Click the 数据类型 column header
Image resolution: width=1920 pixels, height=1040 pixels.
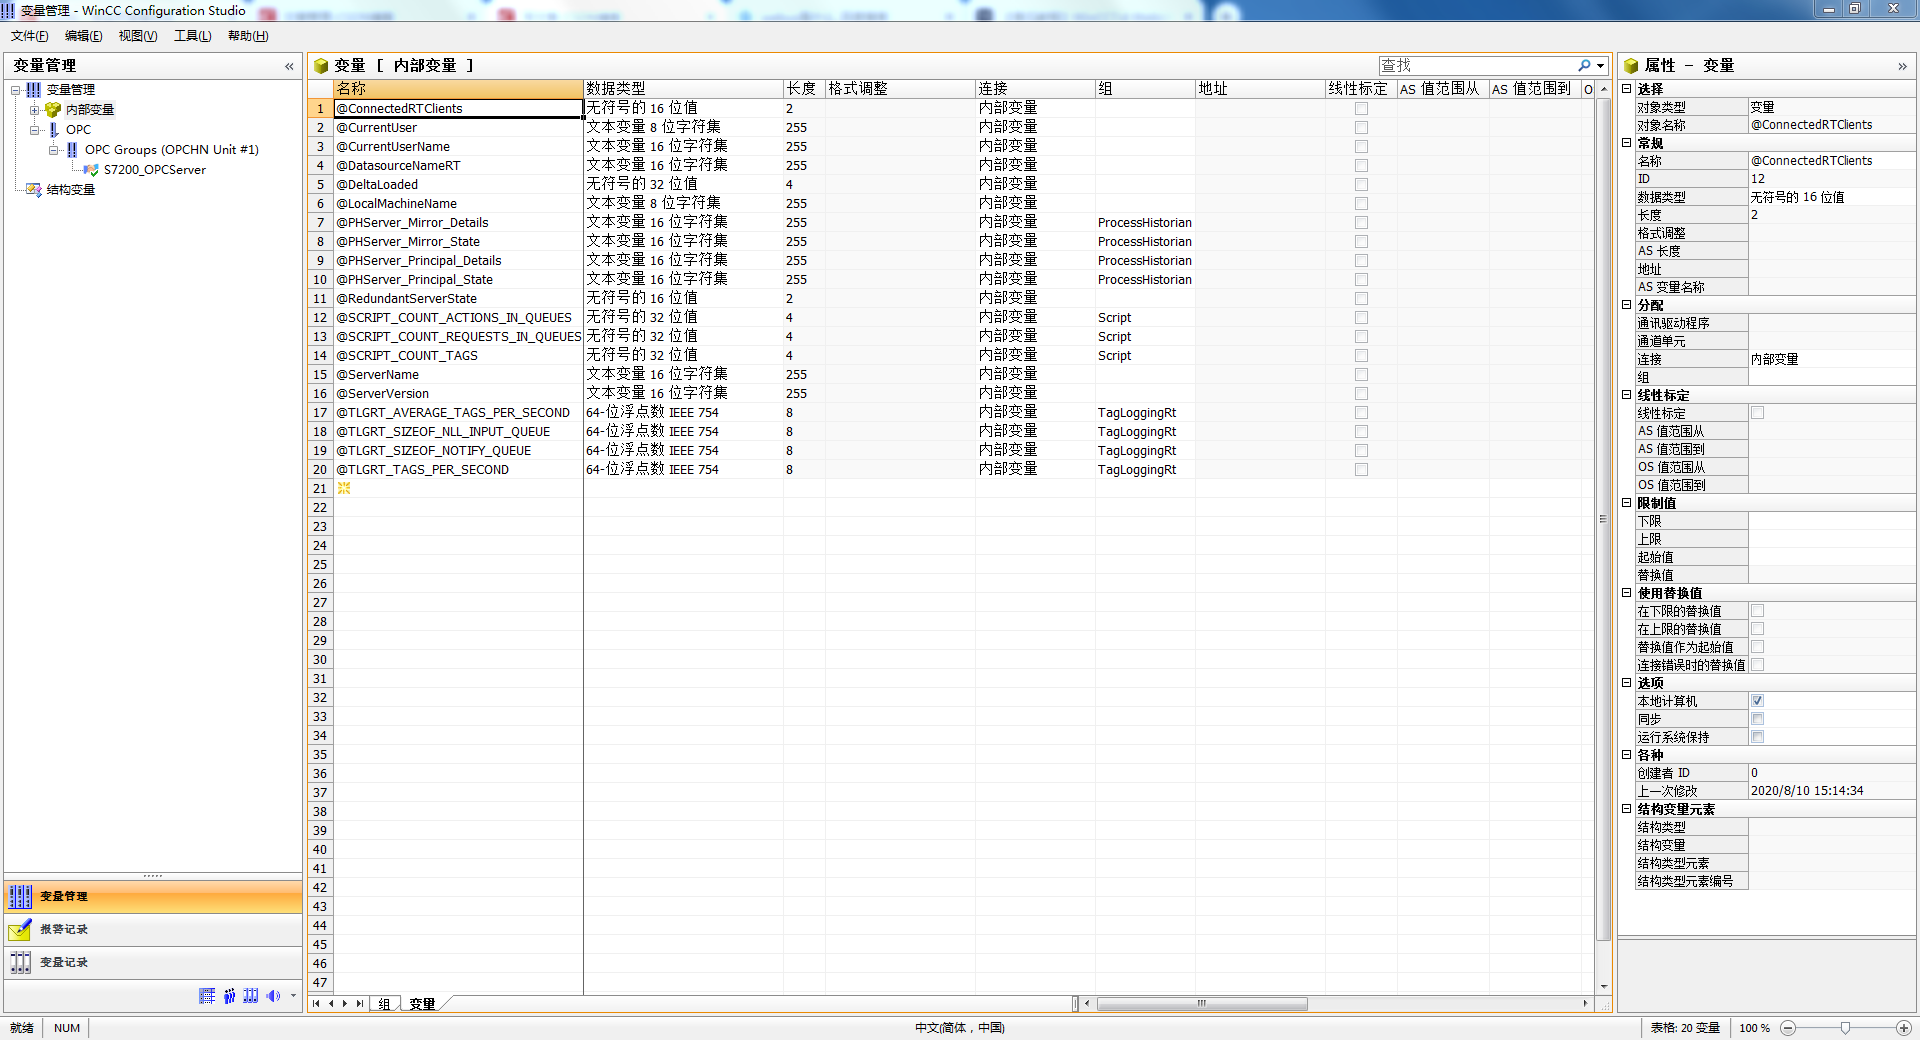683,89
